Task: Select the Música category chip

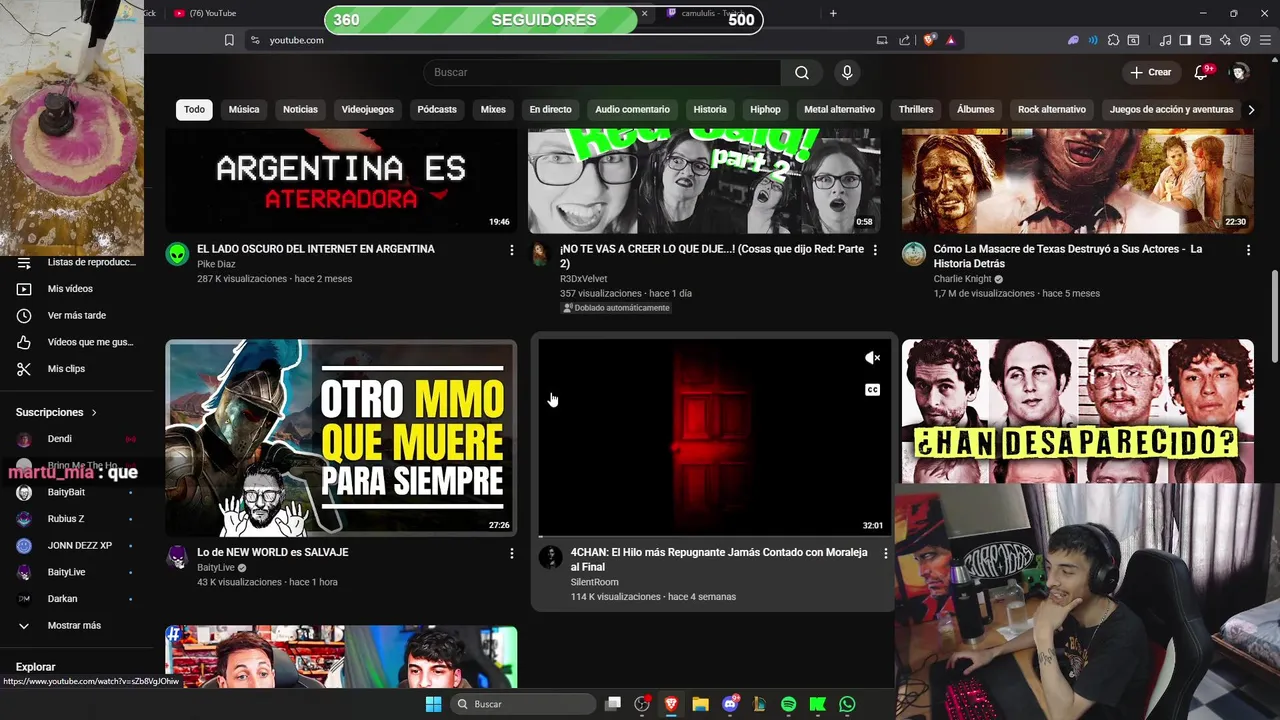Action: tap(244, 109)
